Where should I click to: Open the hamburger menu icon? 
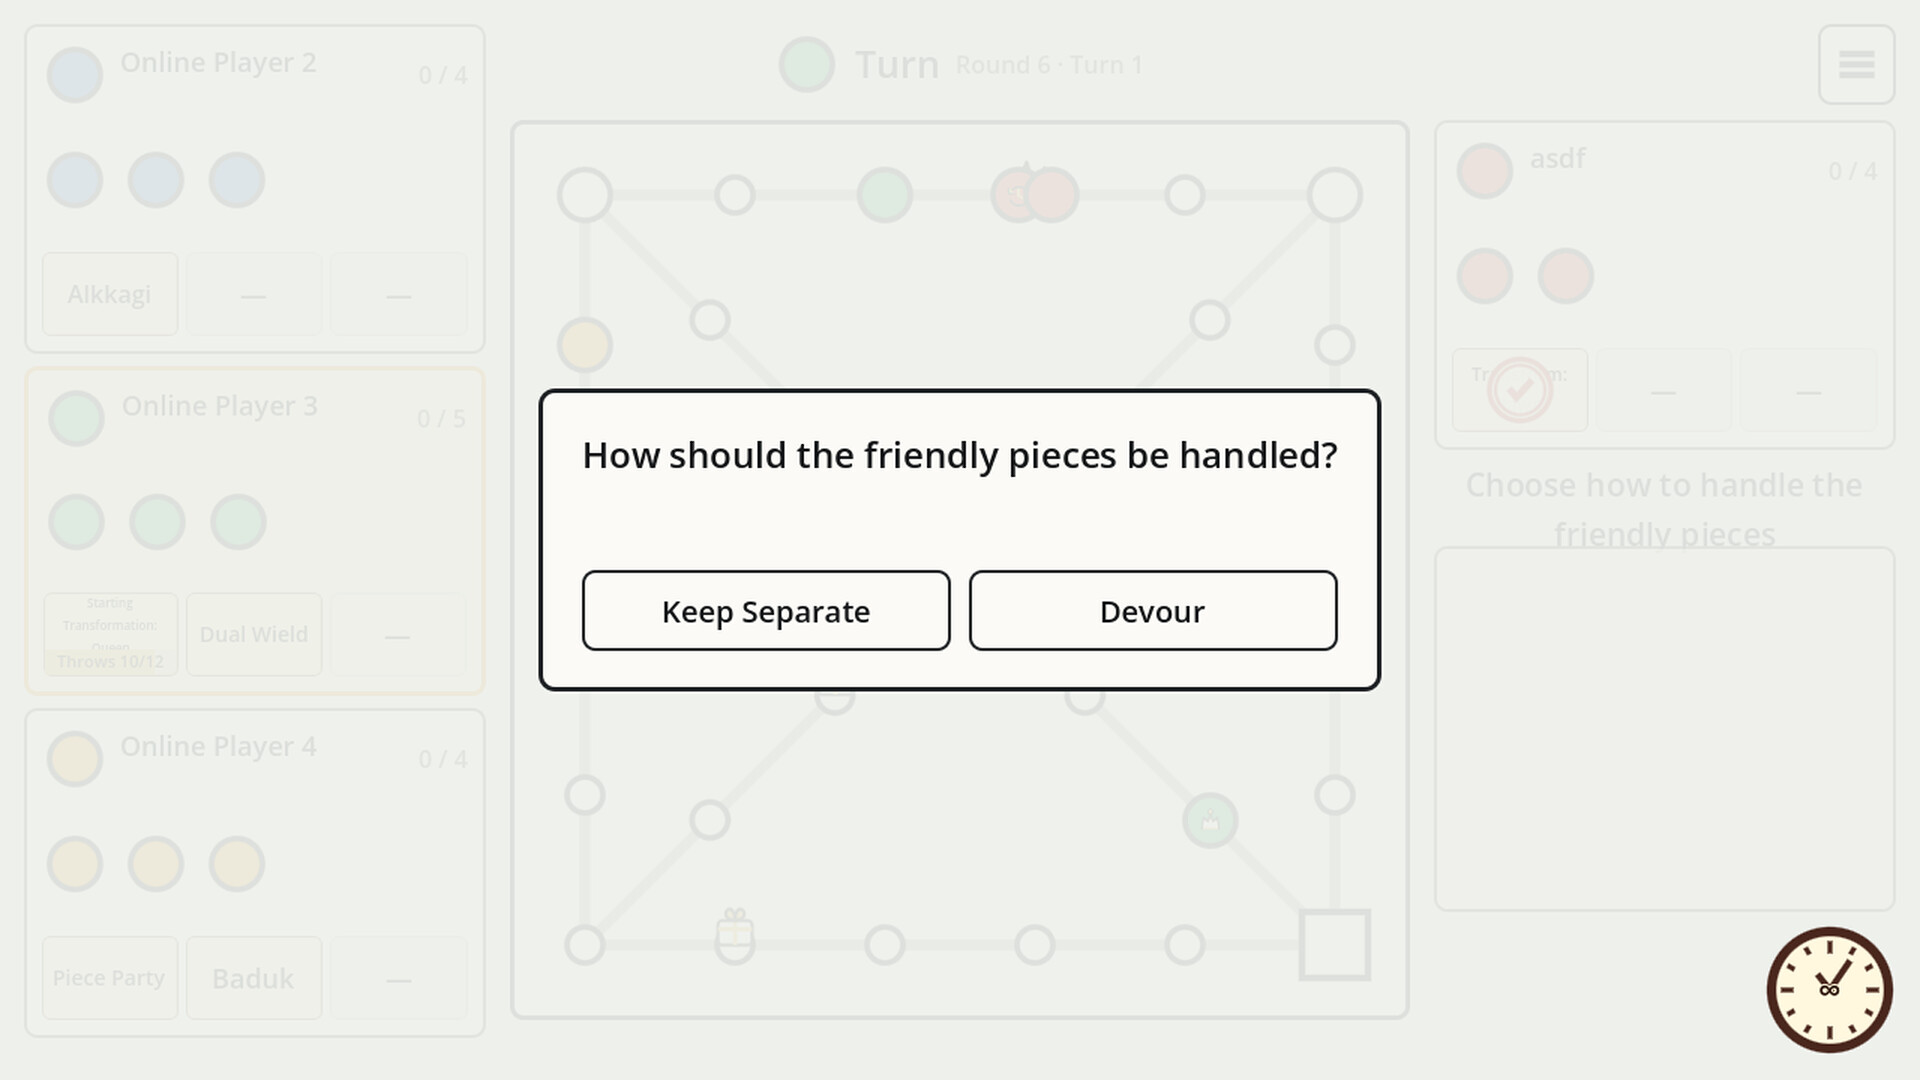coord(1856,65)
